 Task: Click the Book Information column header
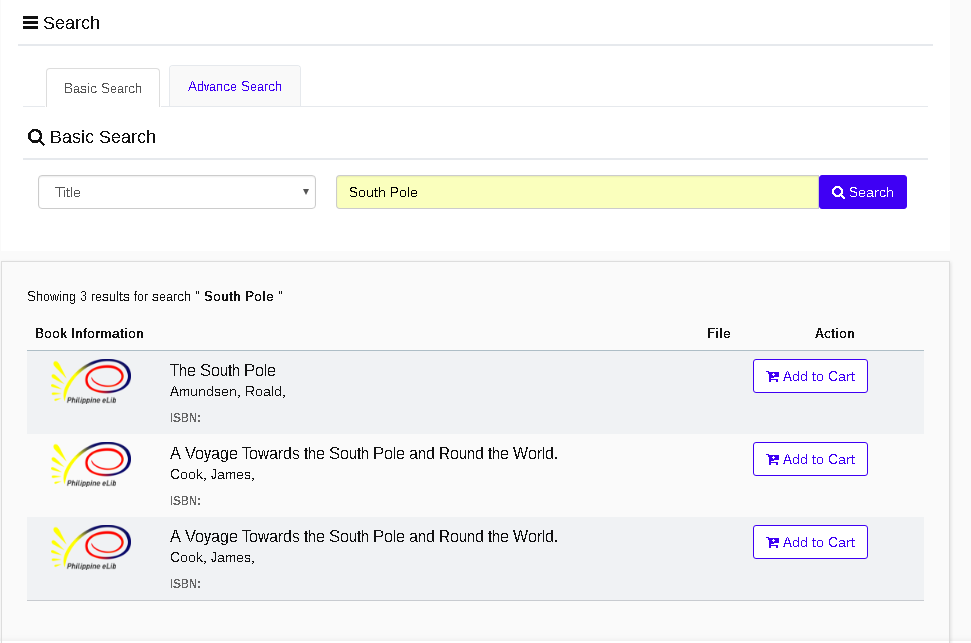point(89,333)
